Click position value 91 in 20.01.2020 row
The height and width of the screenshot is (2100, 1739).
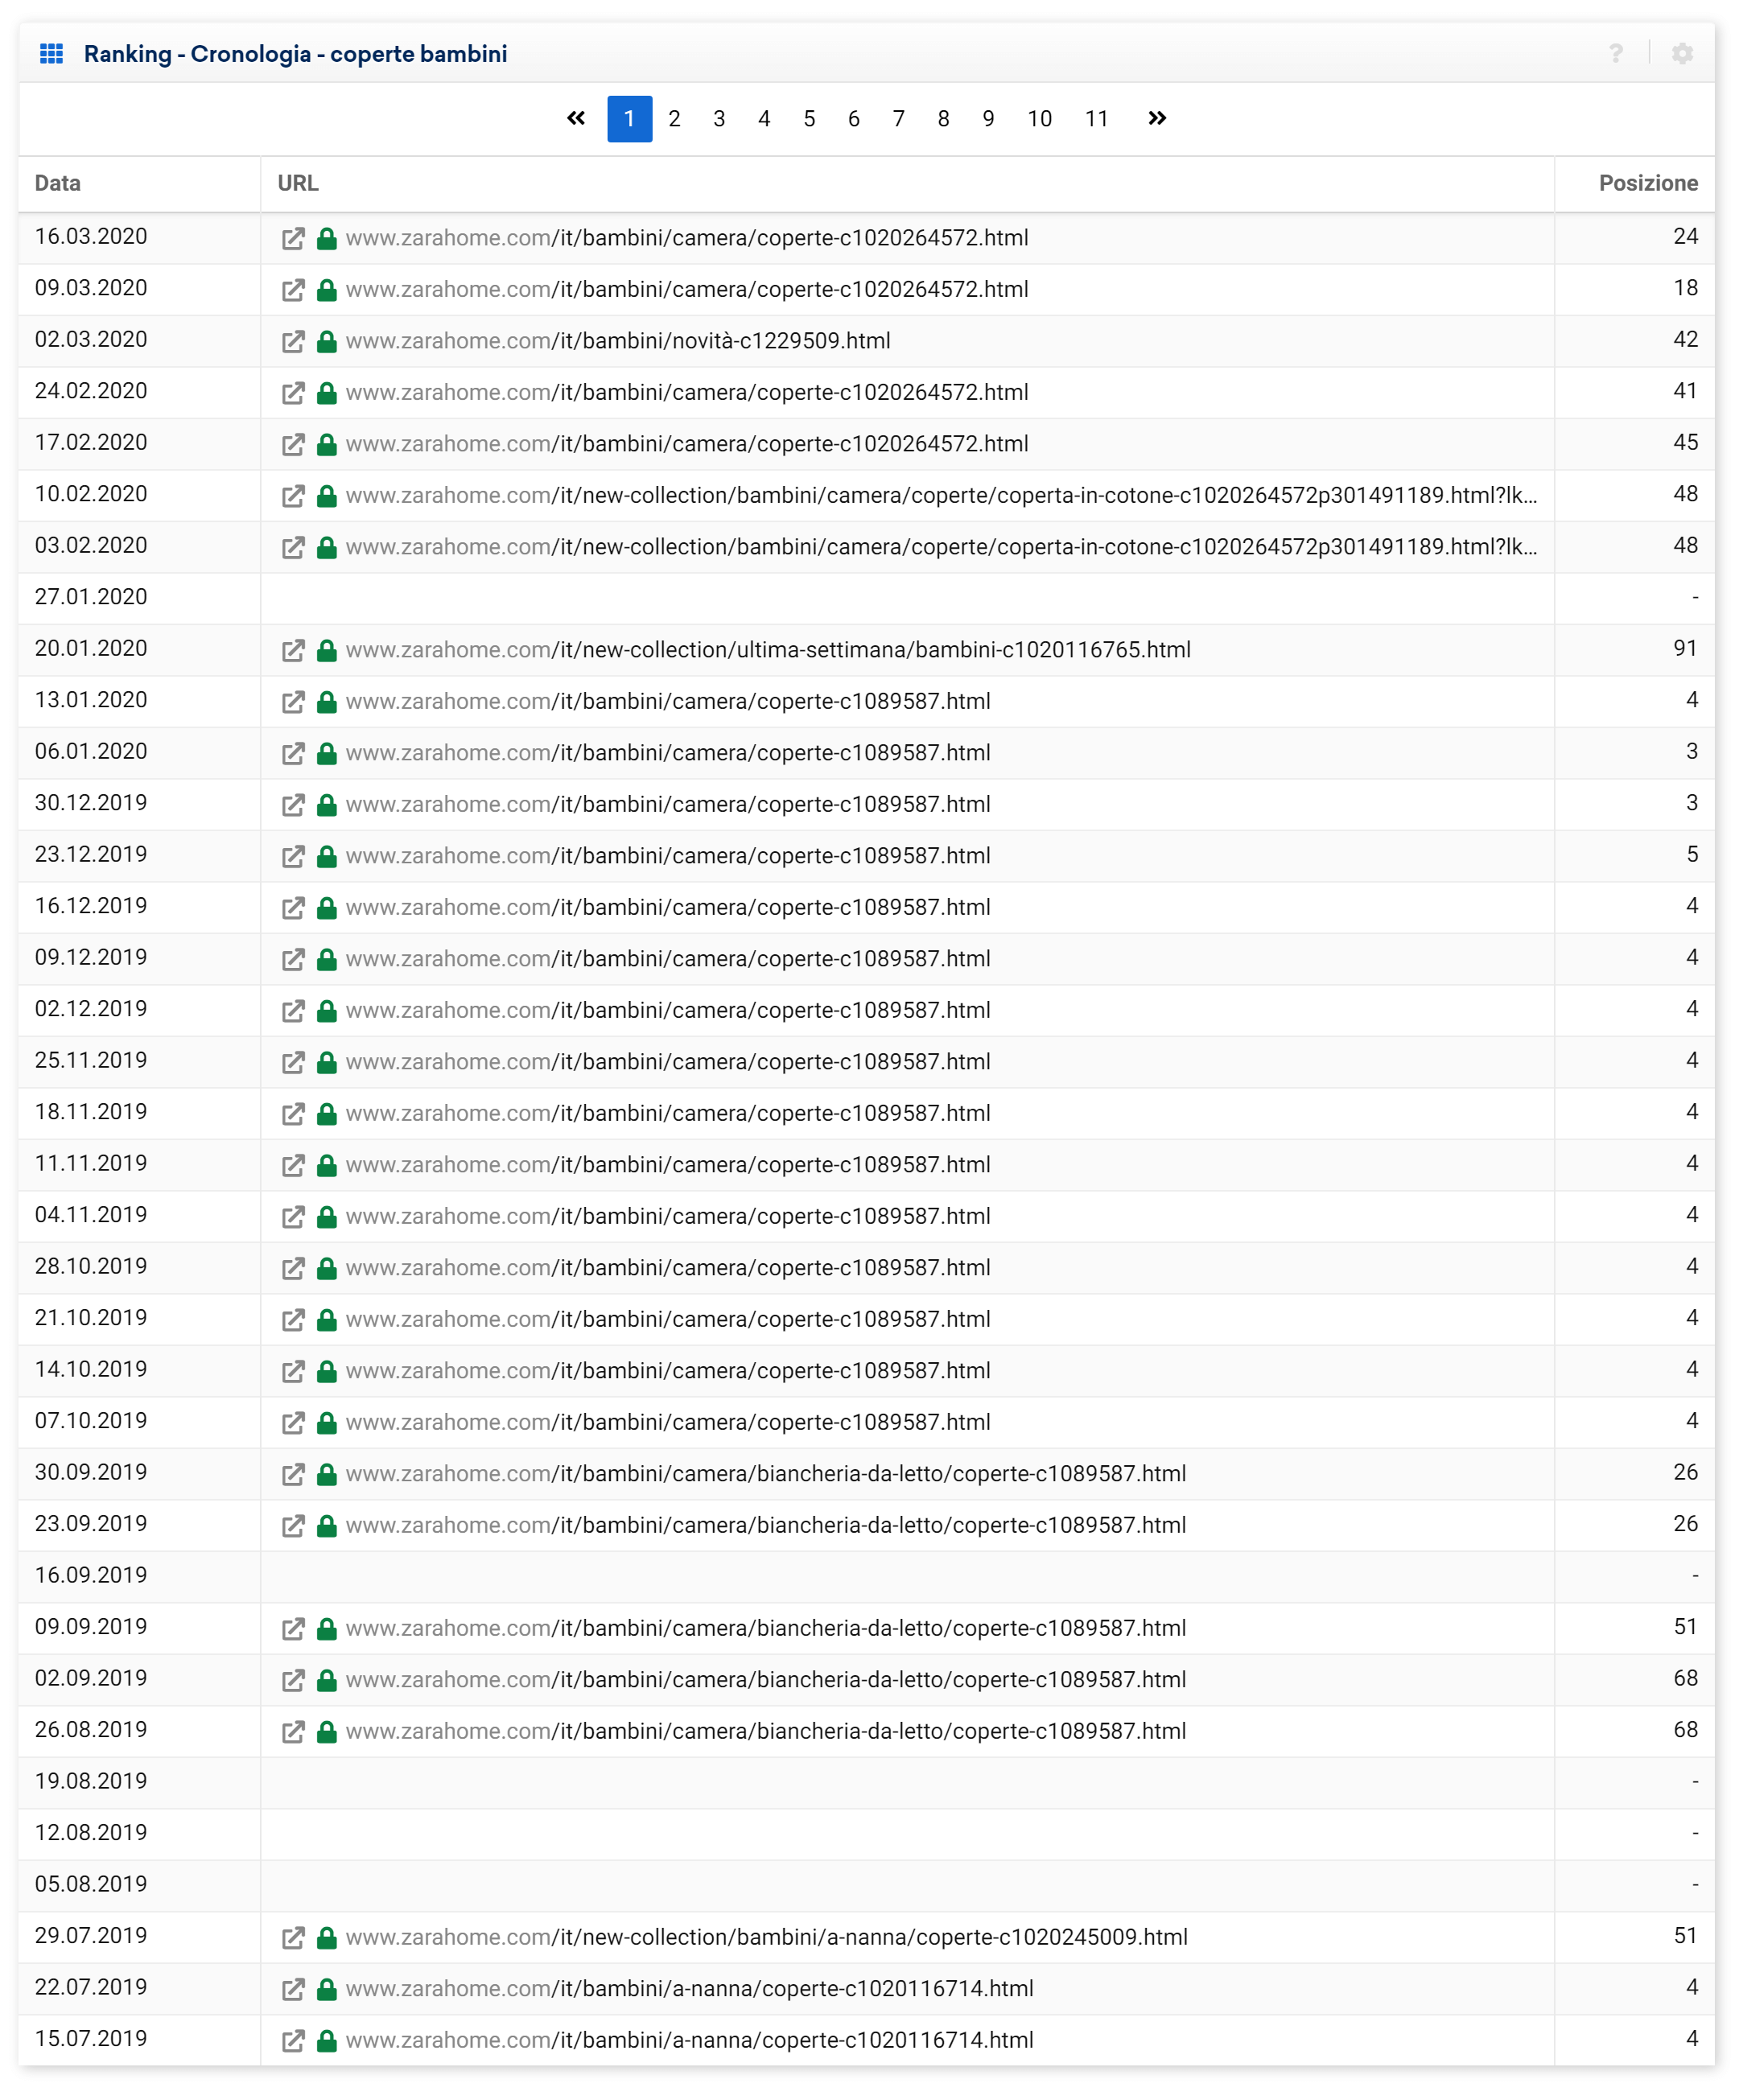[1685, 649]
